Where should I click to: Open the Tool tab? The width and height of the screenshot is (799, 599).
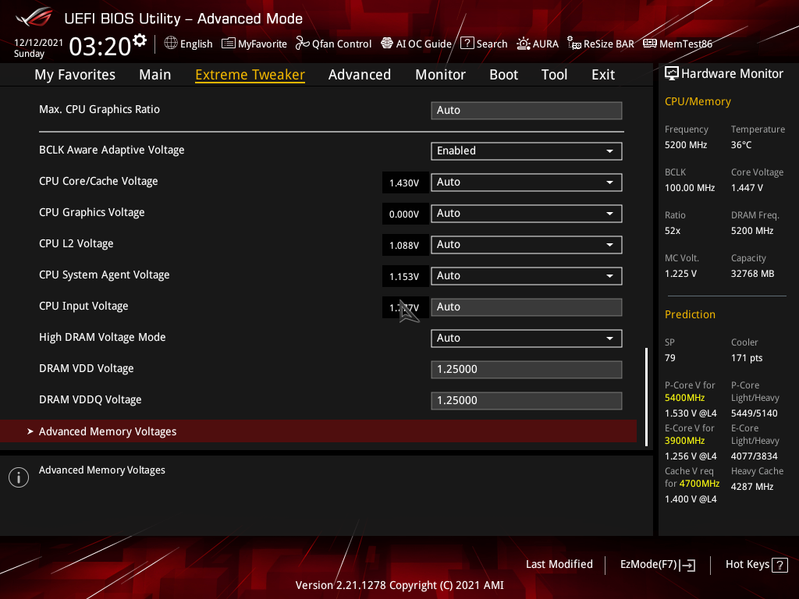tap(554, 74)
